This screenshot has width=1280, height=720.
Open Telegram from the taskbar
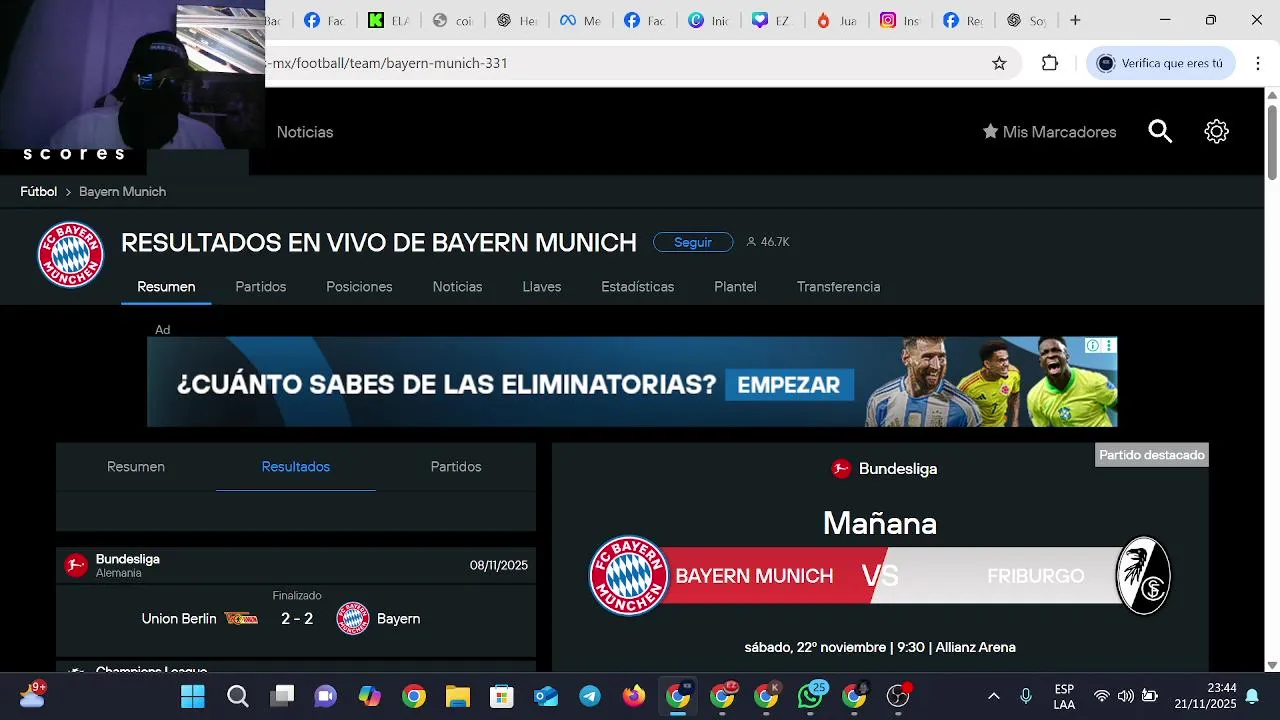click(590, 696)
